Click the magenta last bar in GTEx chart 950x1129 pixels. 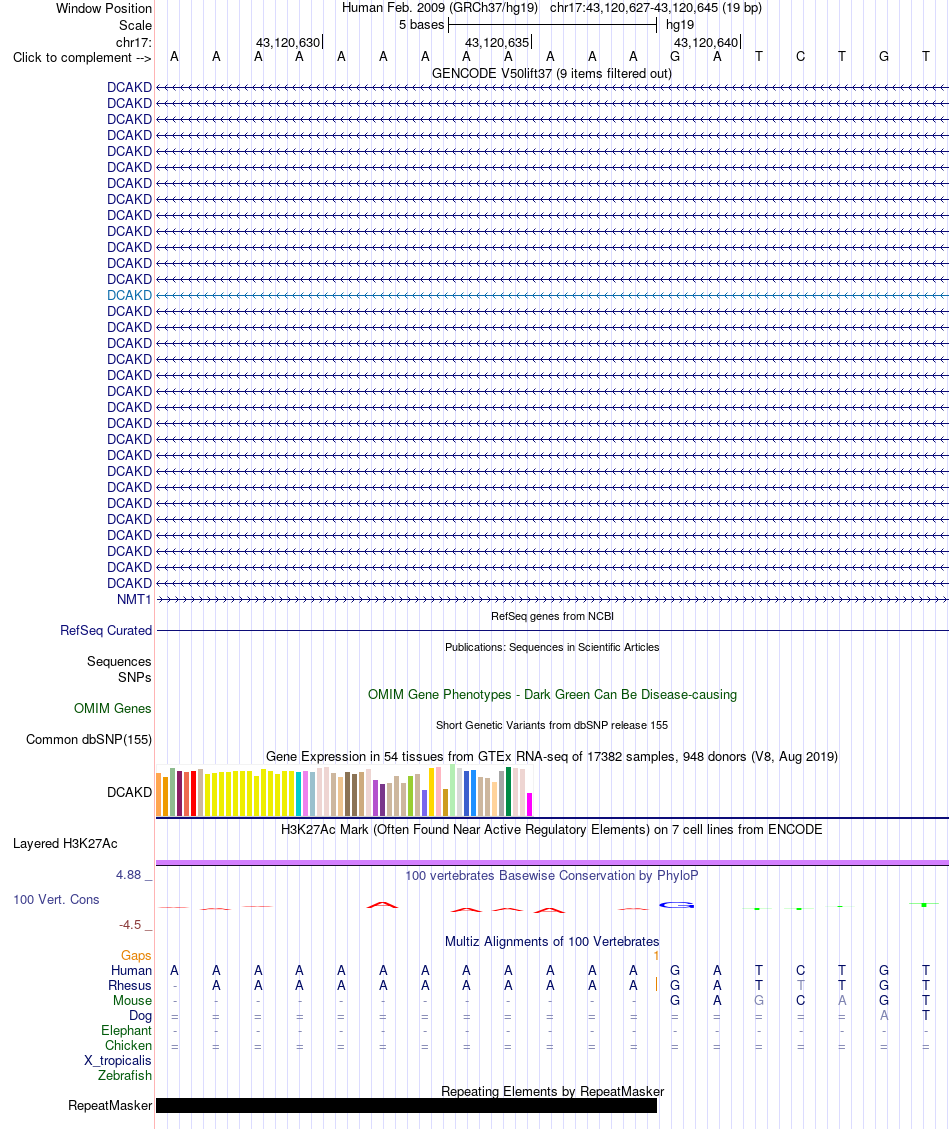point(529,804)
